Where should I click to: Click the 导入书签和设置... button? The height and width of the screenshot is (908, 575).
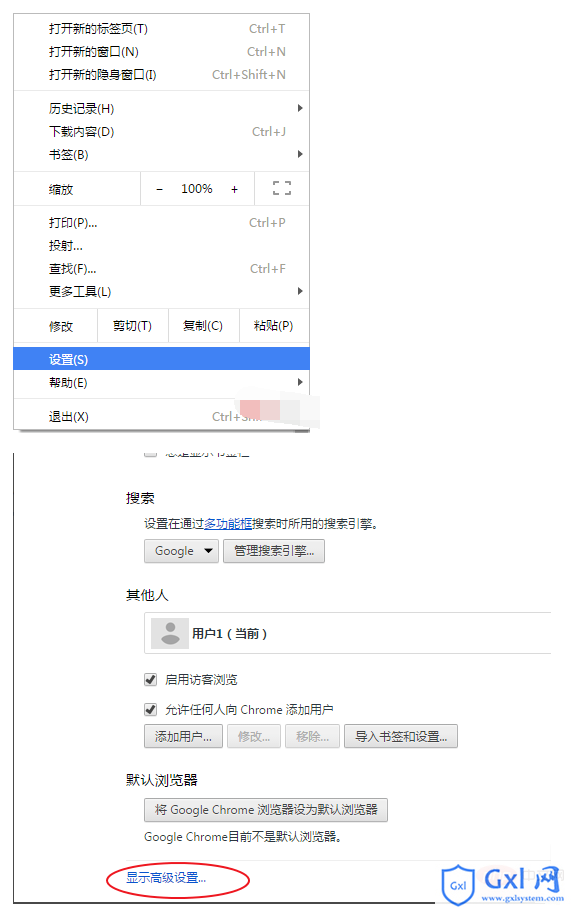pyautogui.click(x=401, y=736)
